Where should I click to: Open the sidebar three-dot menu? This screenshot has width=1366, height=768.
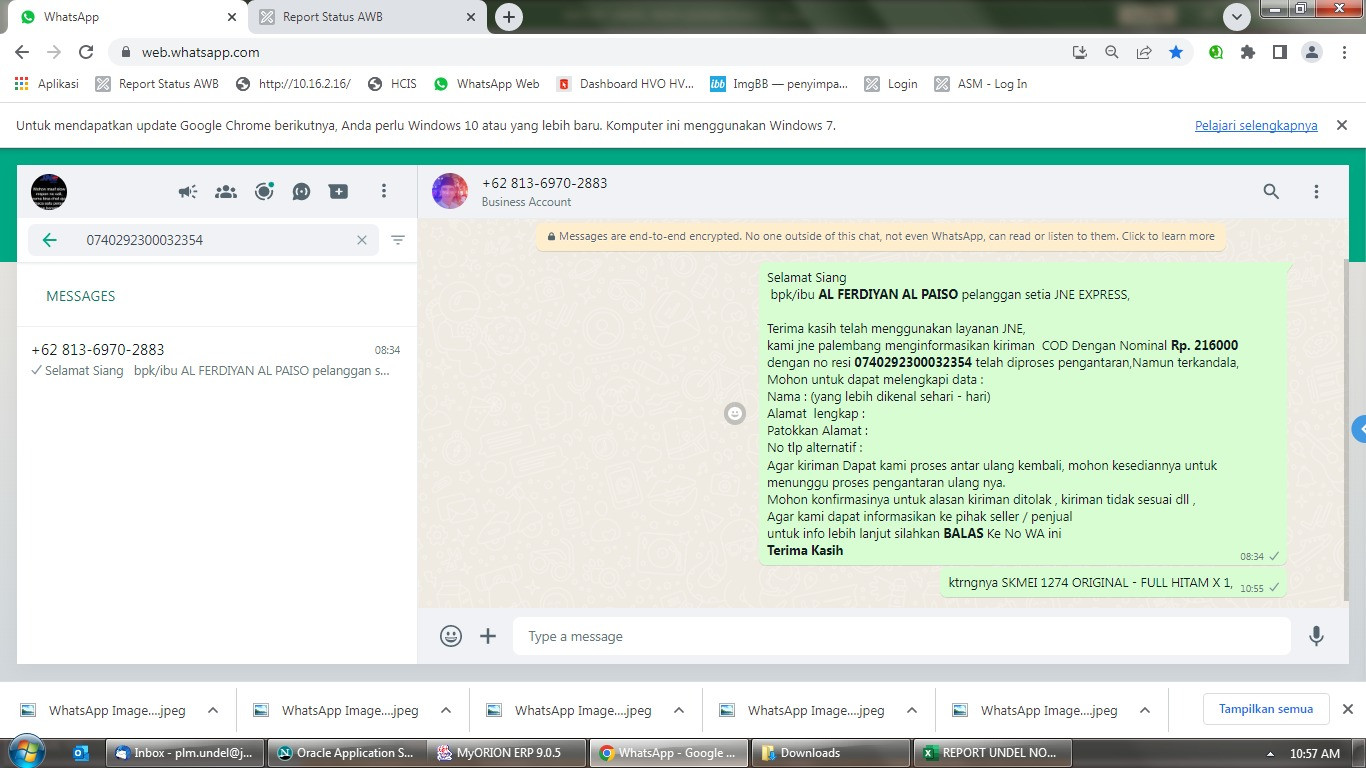tap(384, 191)
